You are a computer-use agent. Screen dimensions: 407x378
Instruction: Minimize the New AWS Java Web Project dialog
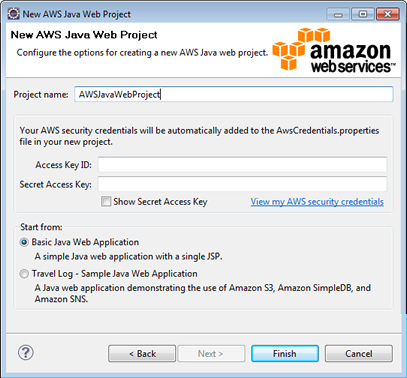coord(338,14)
